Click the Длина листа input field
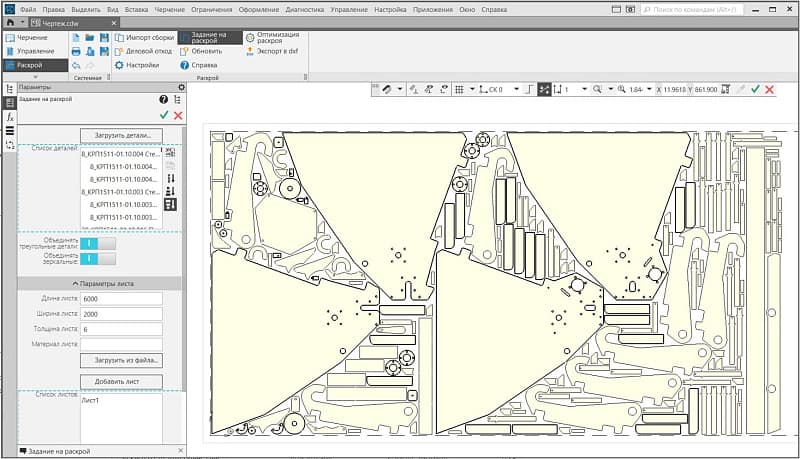The image size is (800, 459). tap(121, 299)
